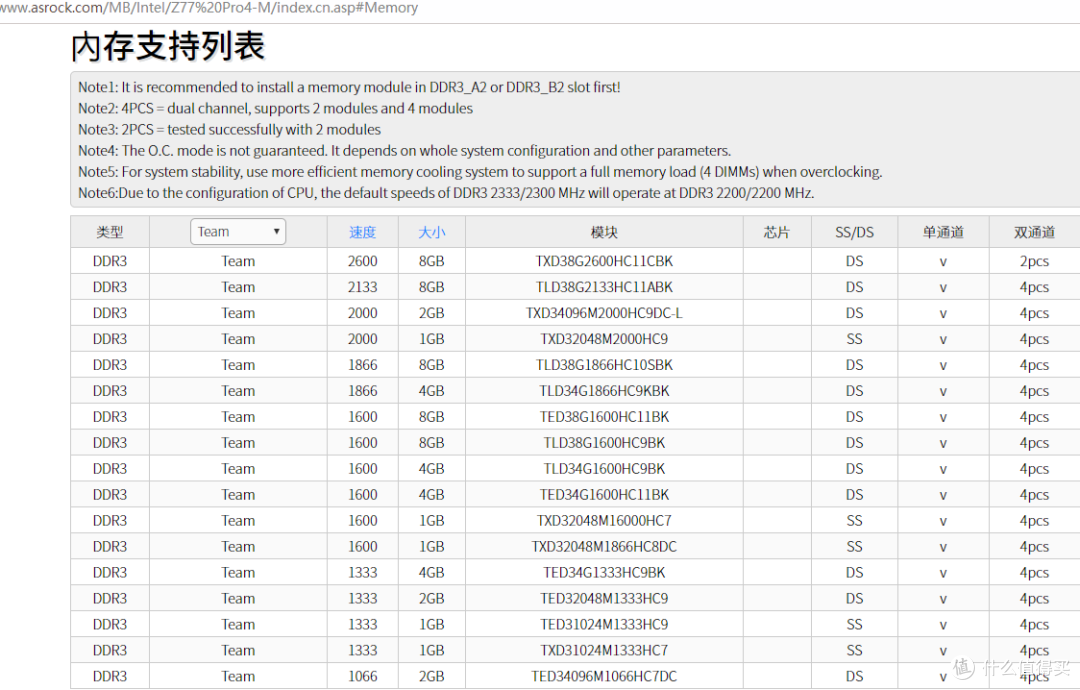Select the SS/DS column header

tap(854, 232)
